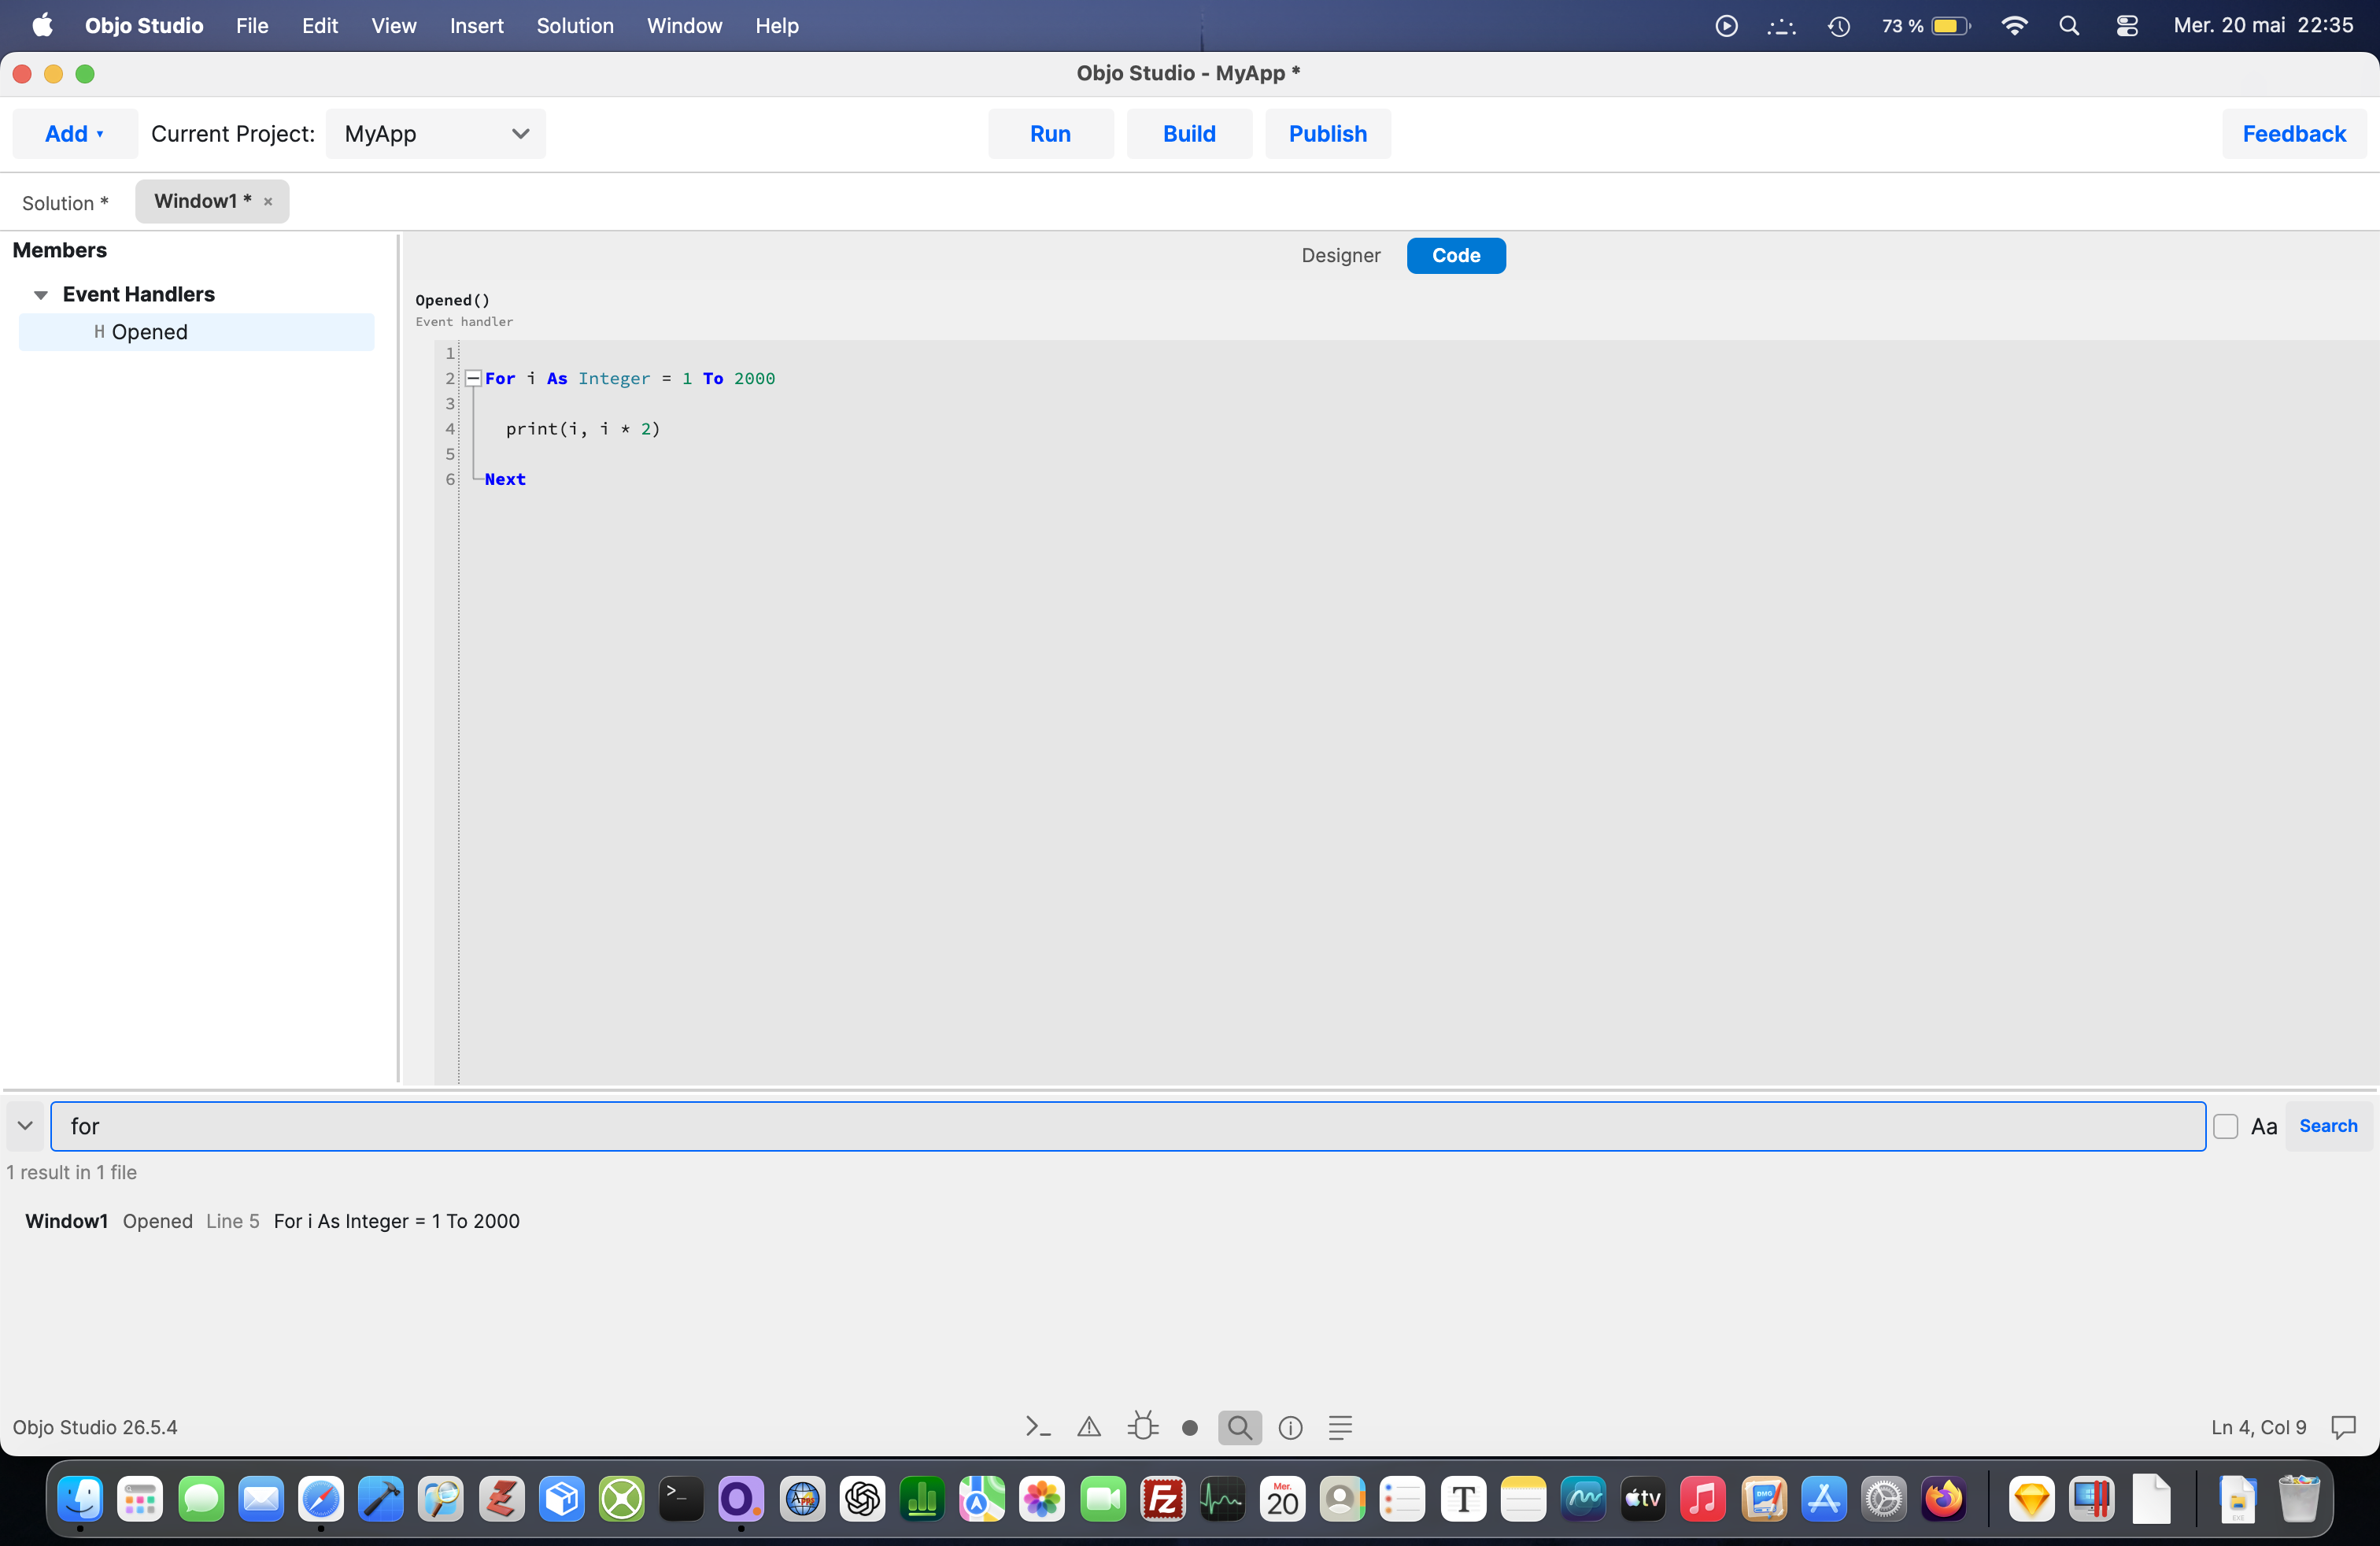Open Photos from the Dock
Image resolution: width=2380 pixels, height=1546 pixels.
pyautogui.click(x=1042, y=1498)
